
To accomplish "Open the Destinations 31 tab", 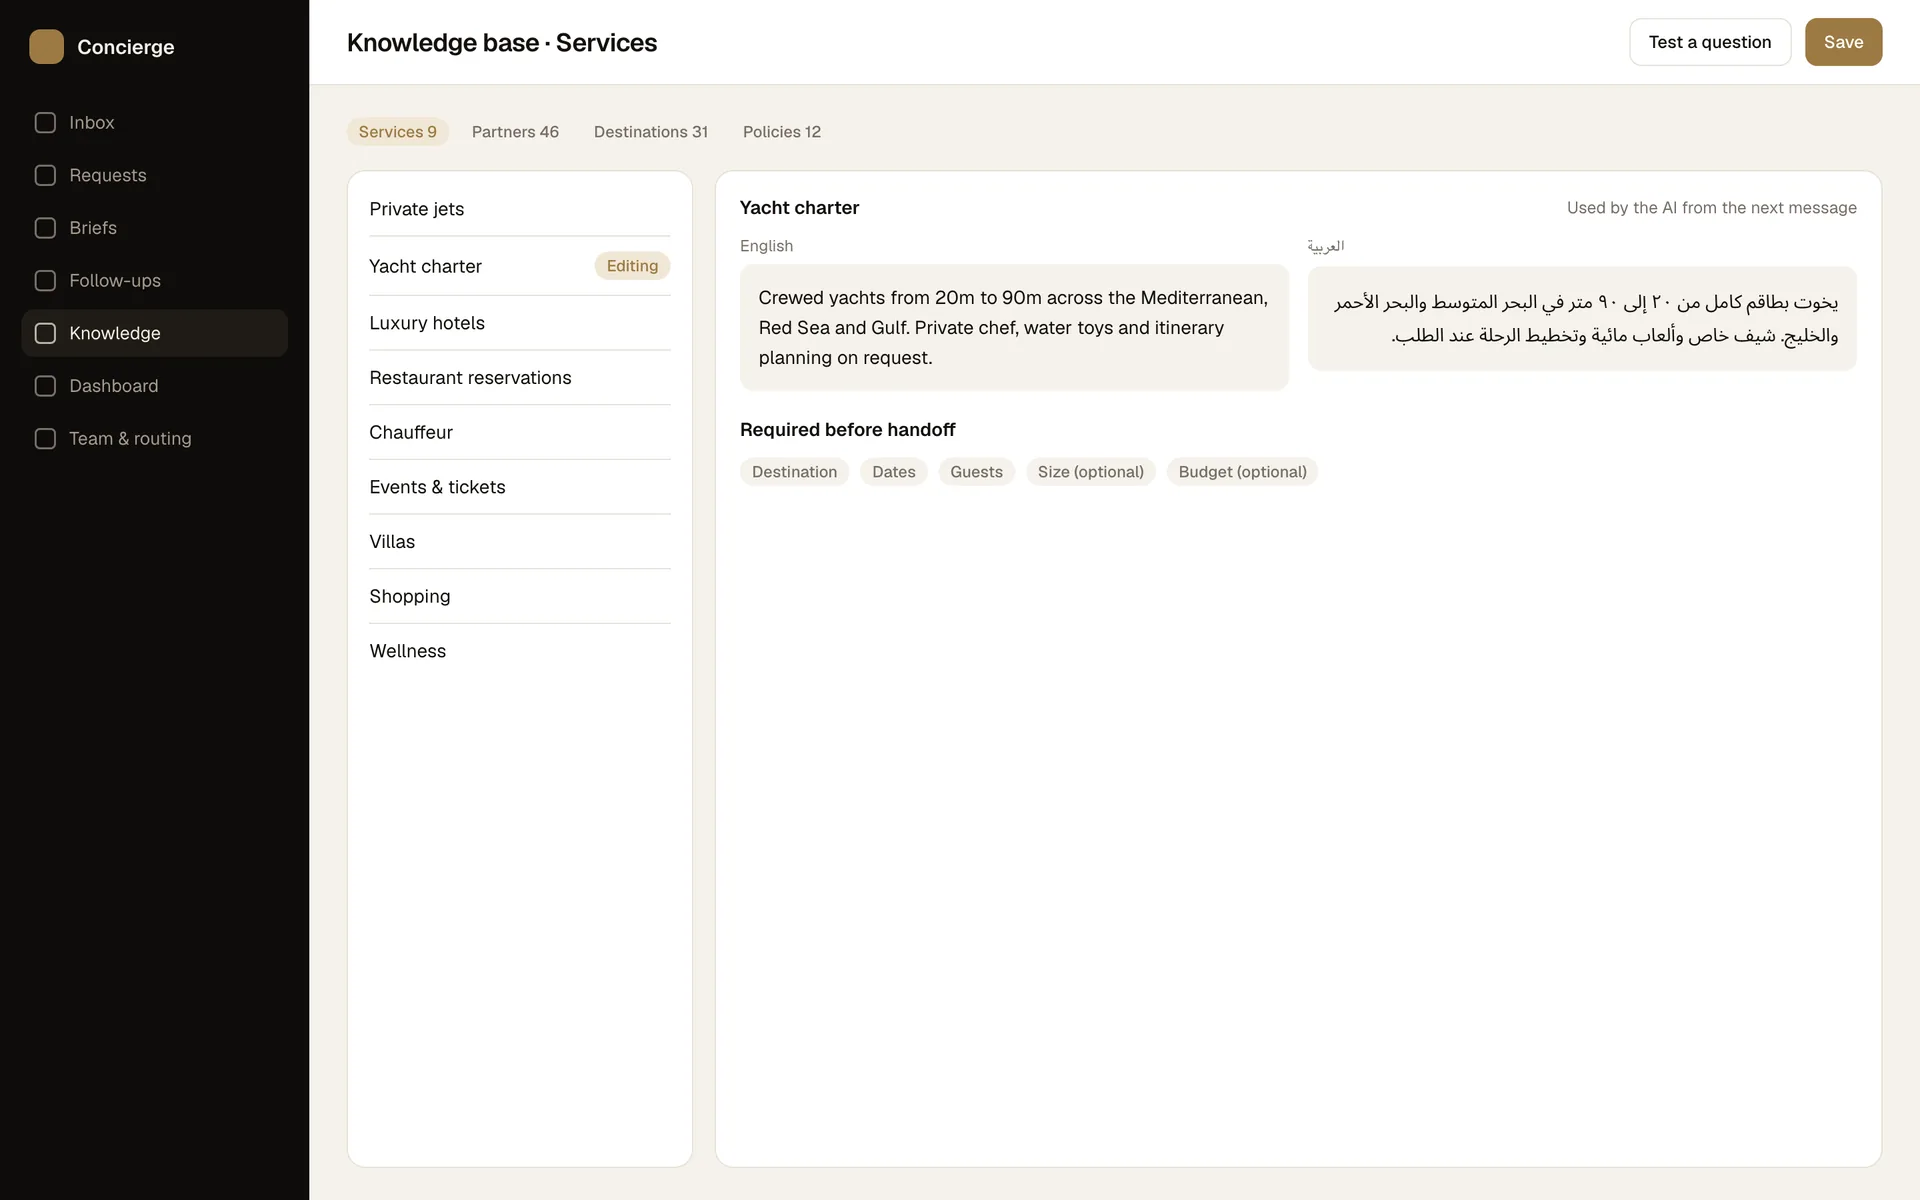I will (651, 132).
